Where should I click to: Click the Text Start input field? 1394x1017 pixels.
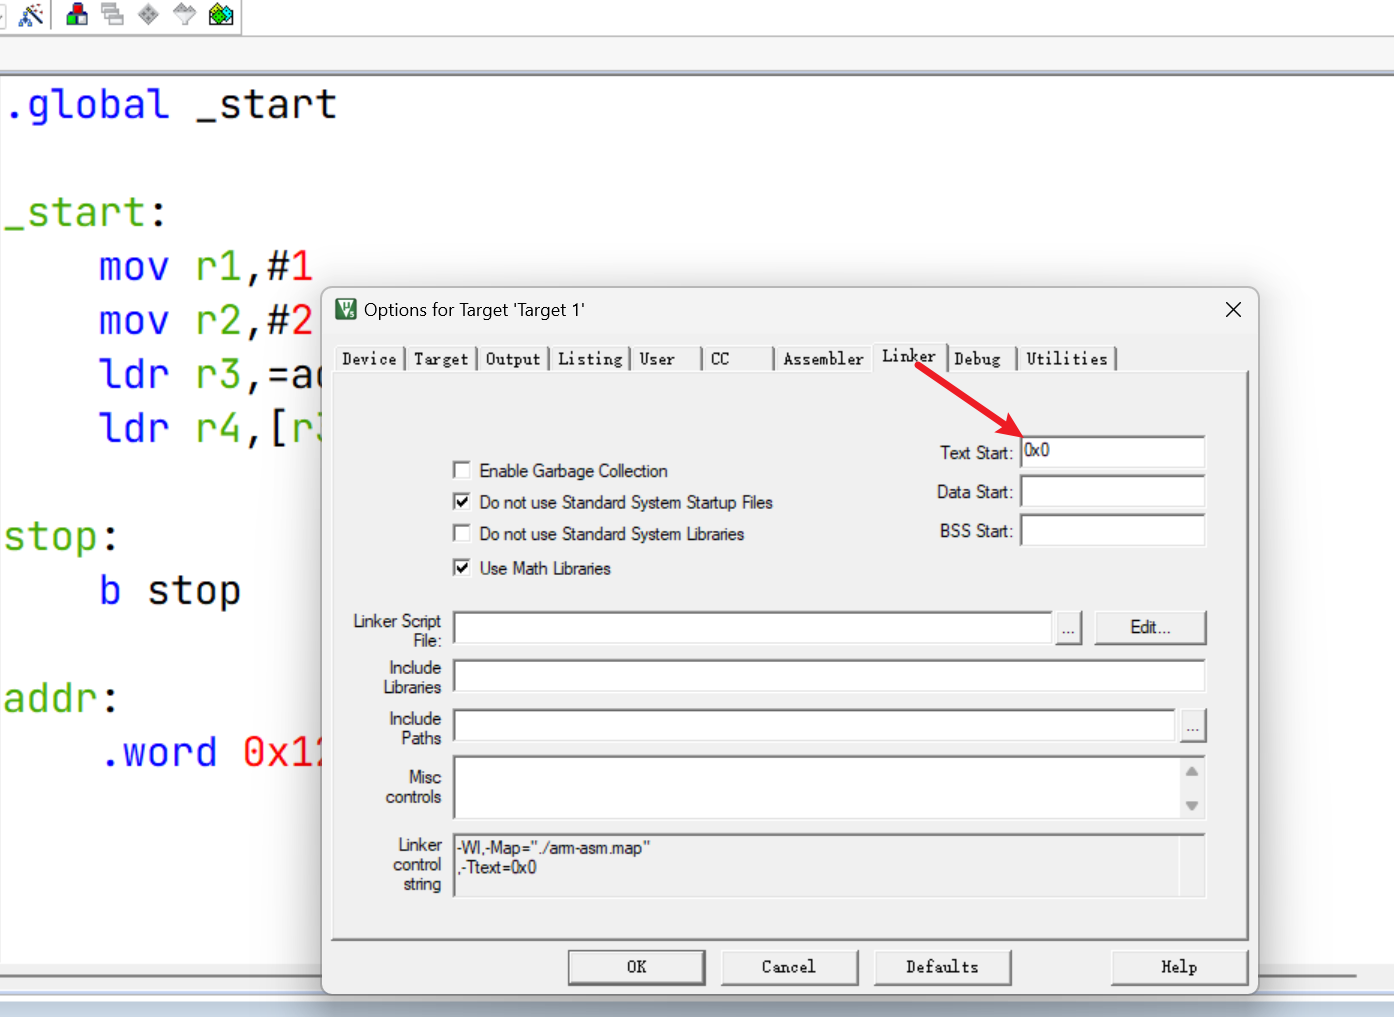pyautogui.click(x=1112, y=452)
